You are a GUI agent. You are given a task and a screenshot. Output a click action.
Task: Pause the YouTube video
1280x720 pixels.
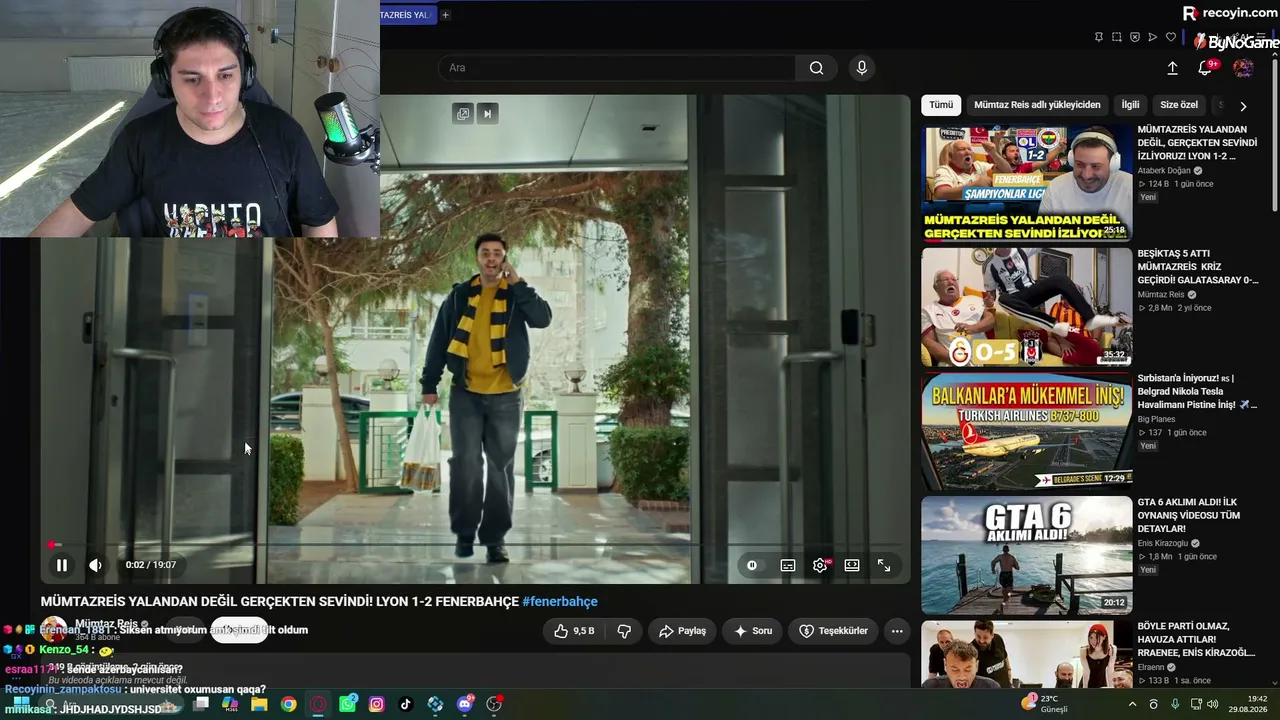[x=62, y=565]
